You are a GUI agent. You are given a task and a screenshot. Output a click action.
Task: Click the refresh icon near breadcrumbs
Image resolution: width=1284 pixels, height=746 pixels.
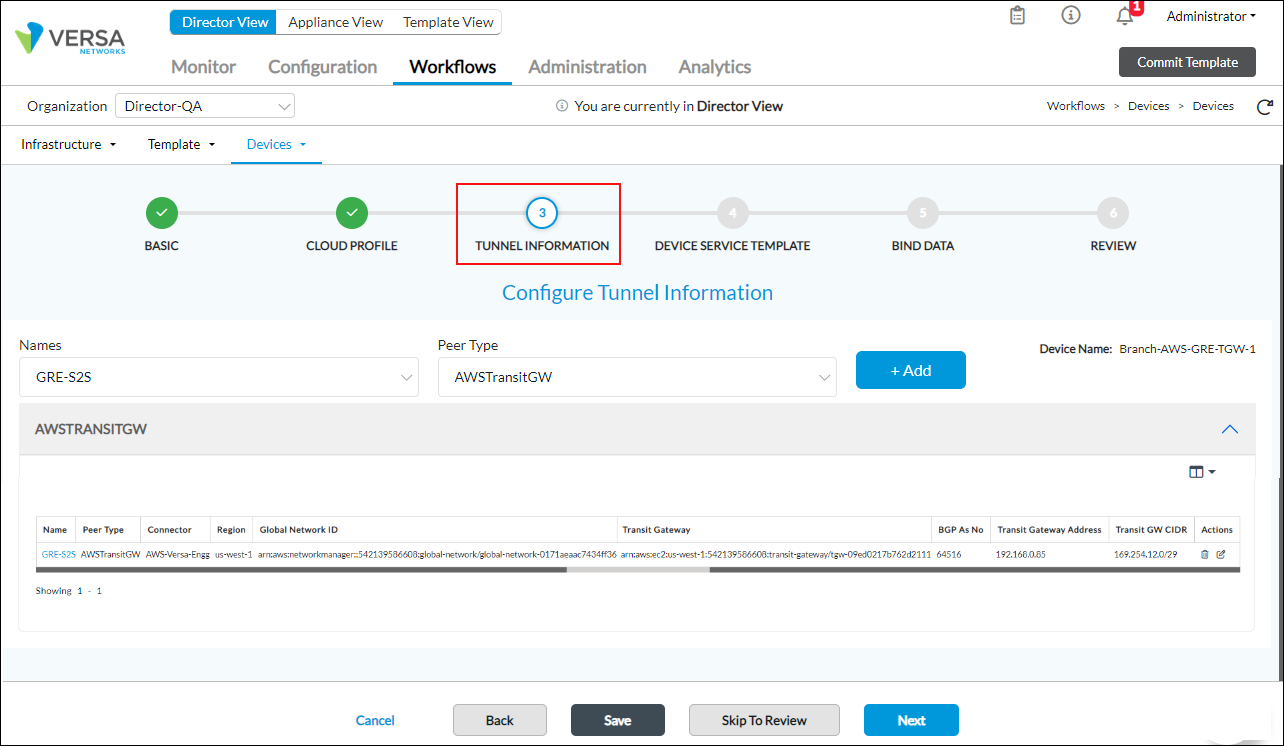(1264, 107)
